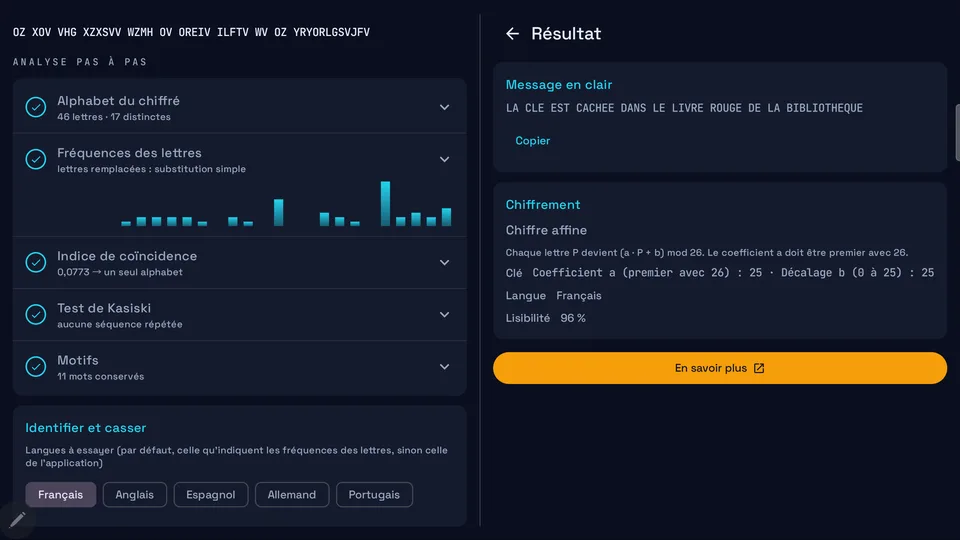This screenshot has width=960, height=540.
Task: Click the check icon for Motifs
Action: point(36,366)
